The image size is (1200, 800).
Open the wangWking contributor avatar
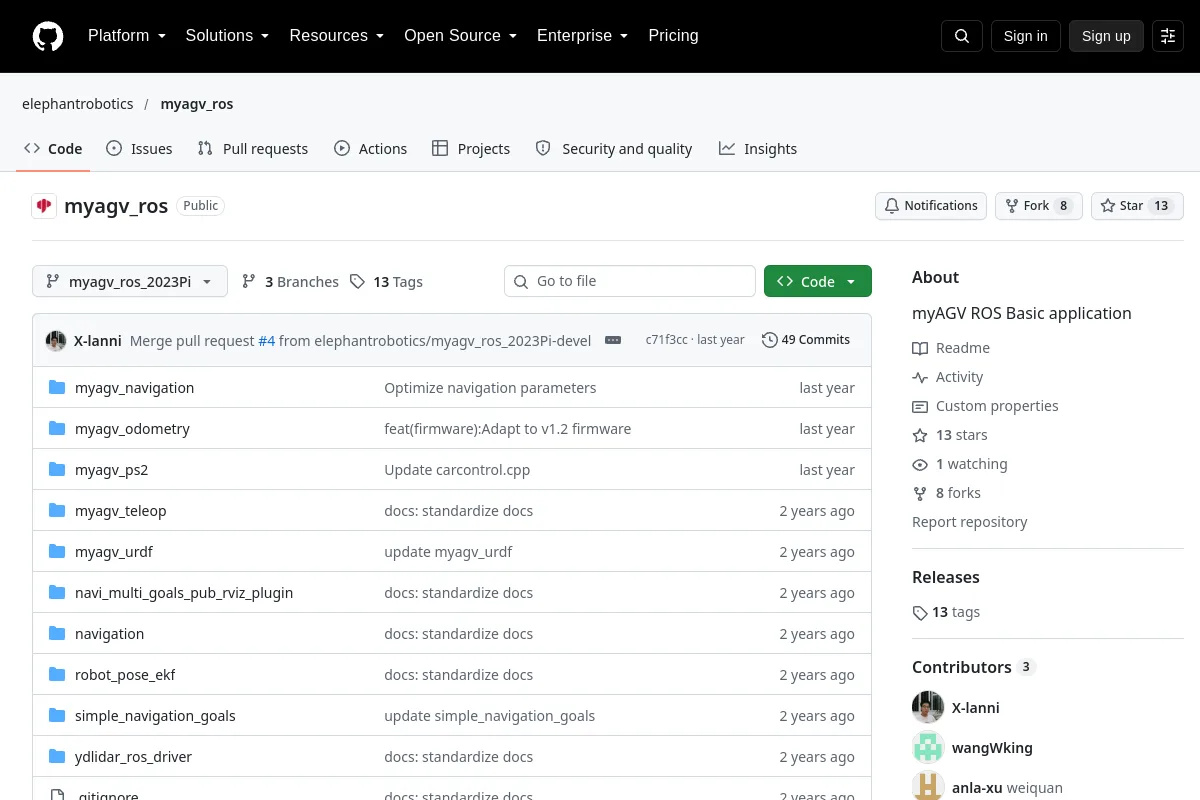[928, 747]
